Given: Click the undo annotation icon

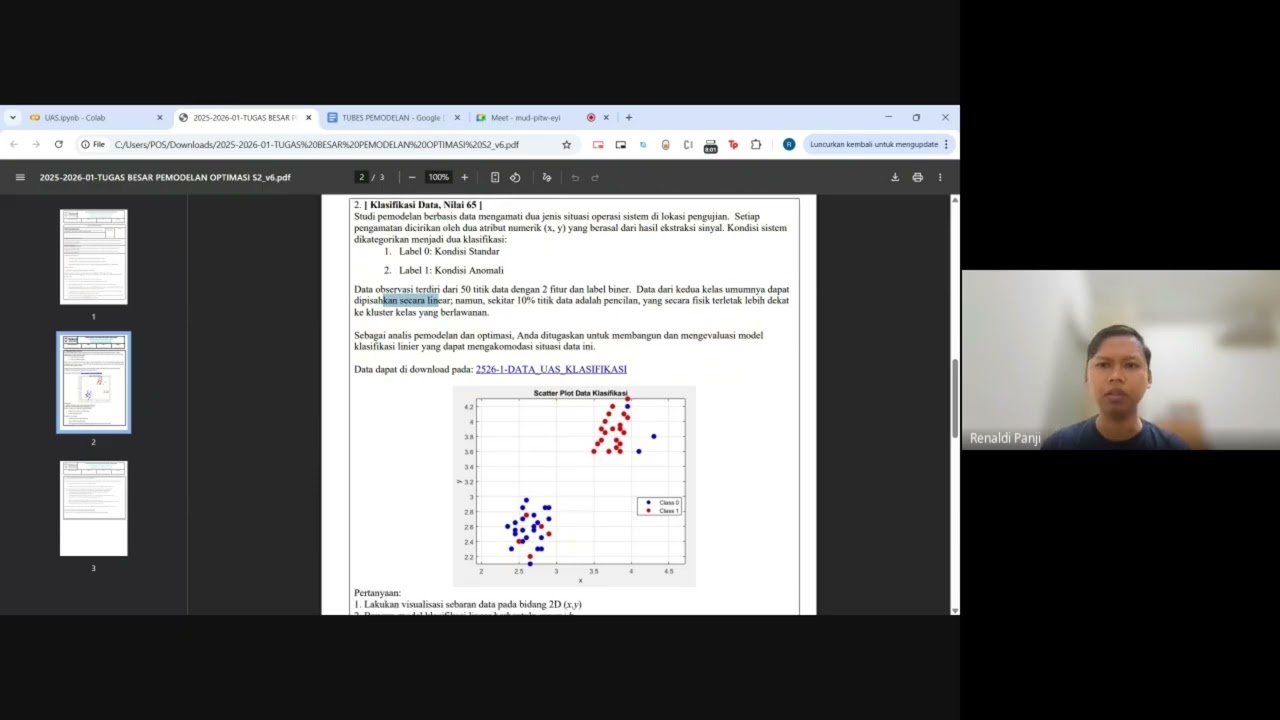Looking at the screenshot, I should (x=575, y=177).
